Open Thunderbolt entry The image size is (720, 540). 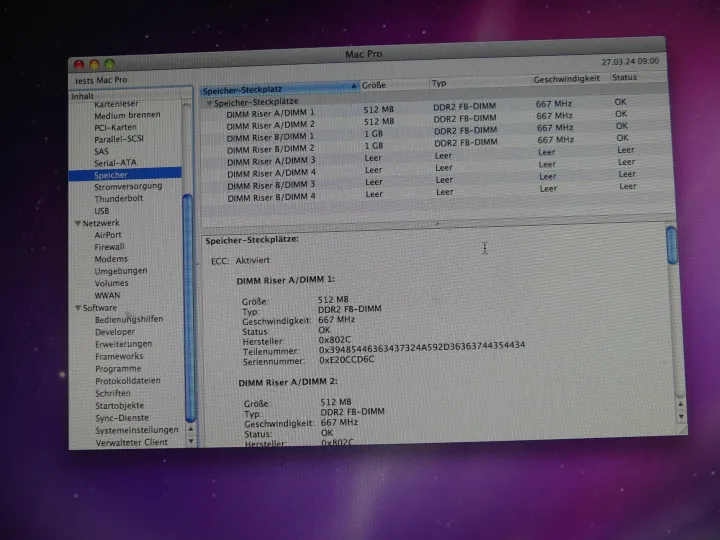tap(118, 198)
